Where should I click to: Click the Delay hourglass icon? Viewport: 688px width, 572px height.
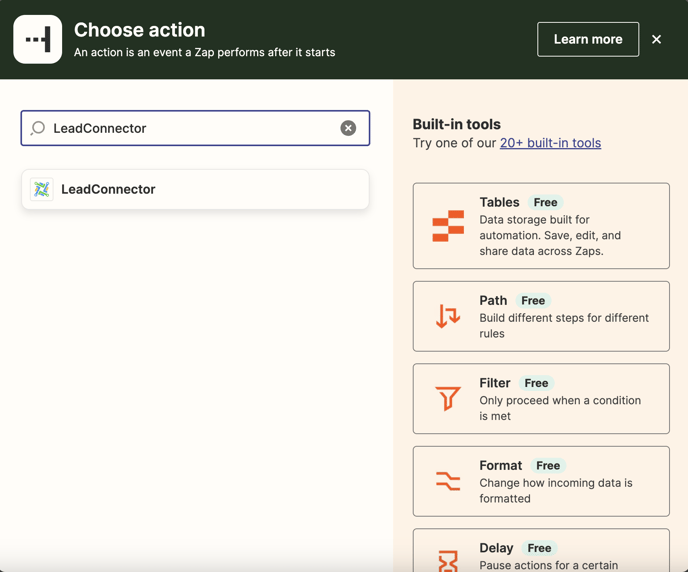[448, 559]
